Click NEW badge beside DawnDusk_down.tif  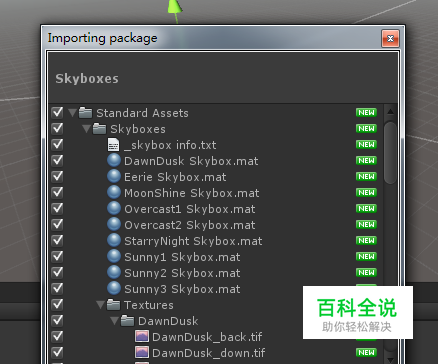tap(366, 353)
